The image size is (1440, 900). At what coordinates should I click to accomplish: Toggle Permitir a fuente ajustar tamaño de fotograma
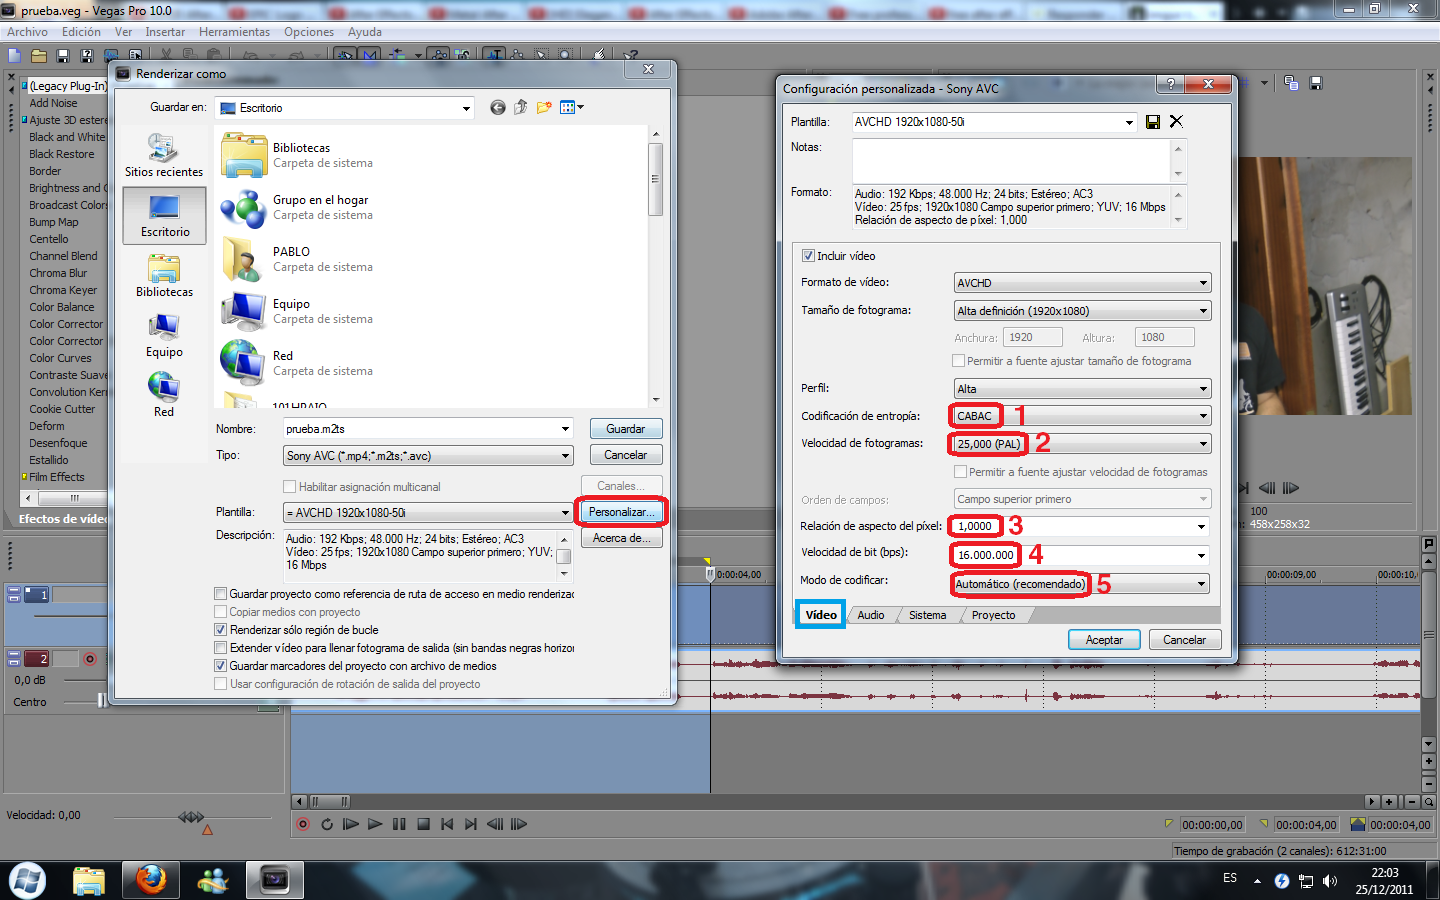click(959, 361)
